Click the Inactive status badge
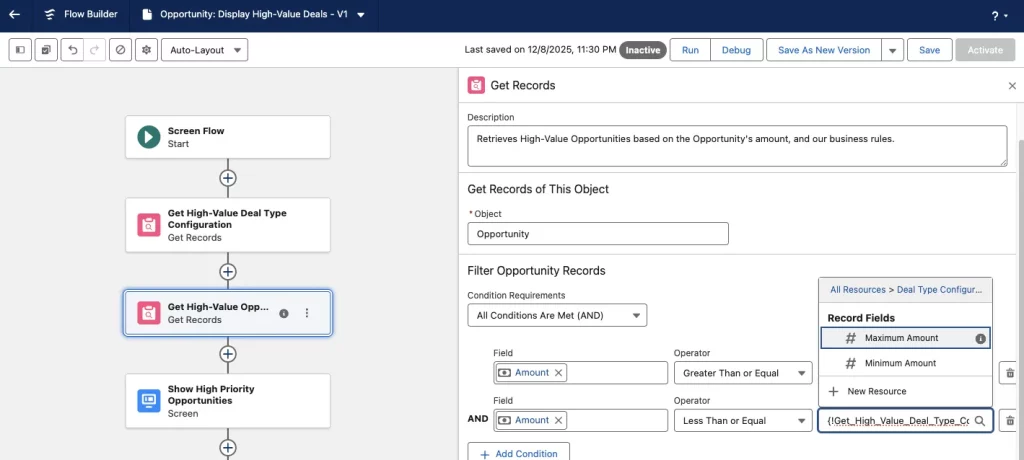The image size is (1024, 460). tap(643, 50)
